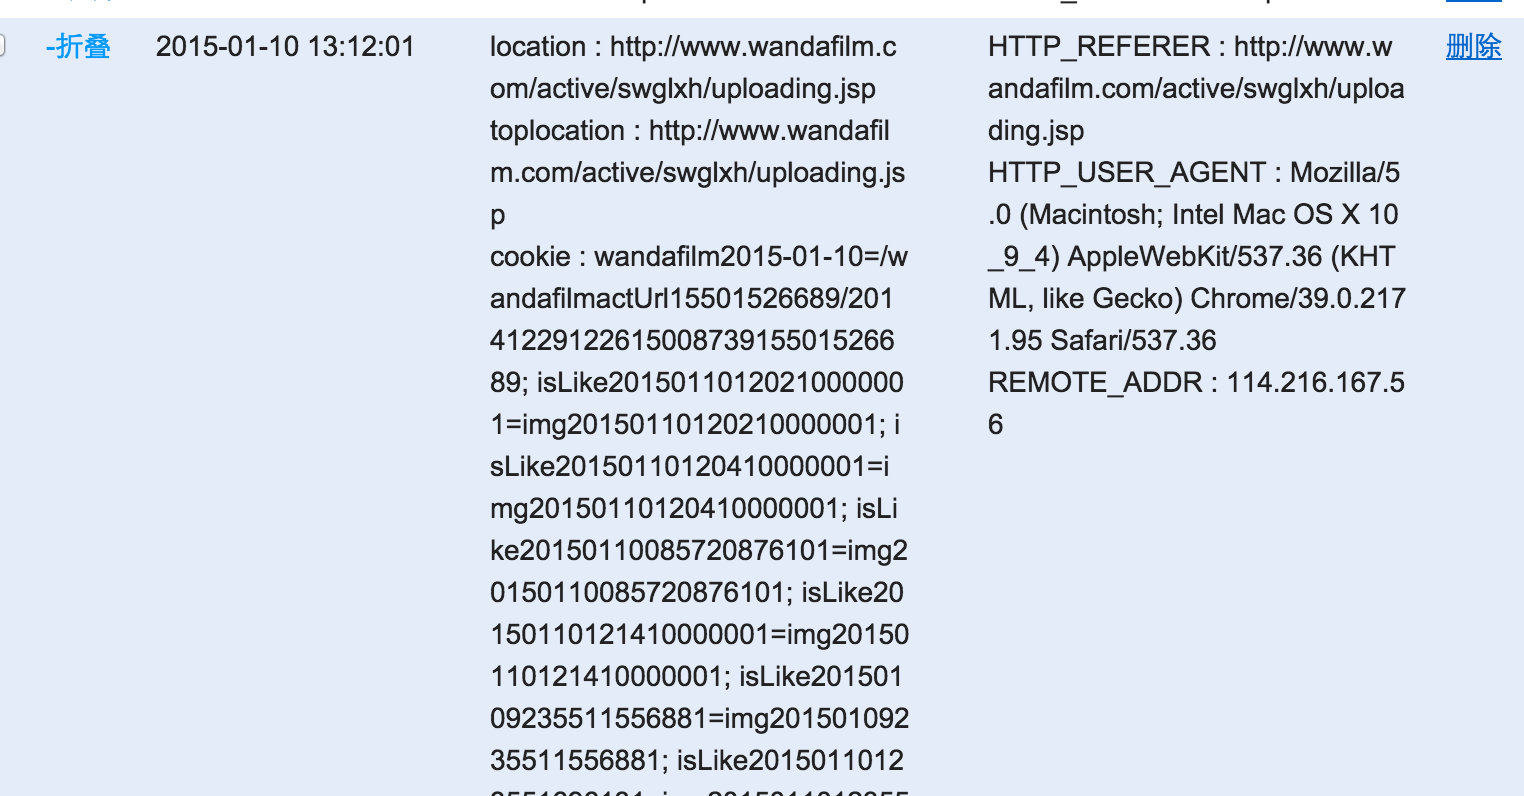This screenshot has height=796, width=1524.
Task: Click the isLike20150110120210000 cookie line
Action: click(720, 383)
